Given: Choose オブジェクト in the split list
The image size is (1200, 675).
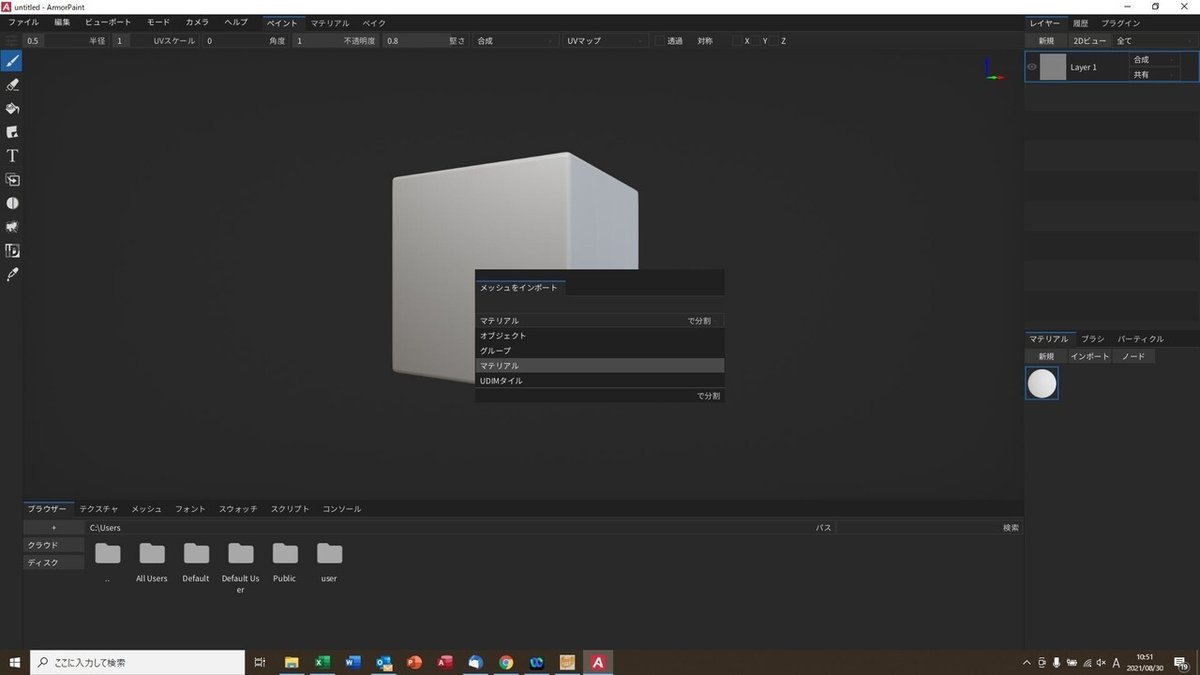Looking at the screenshot, I should coord(600,336).
